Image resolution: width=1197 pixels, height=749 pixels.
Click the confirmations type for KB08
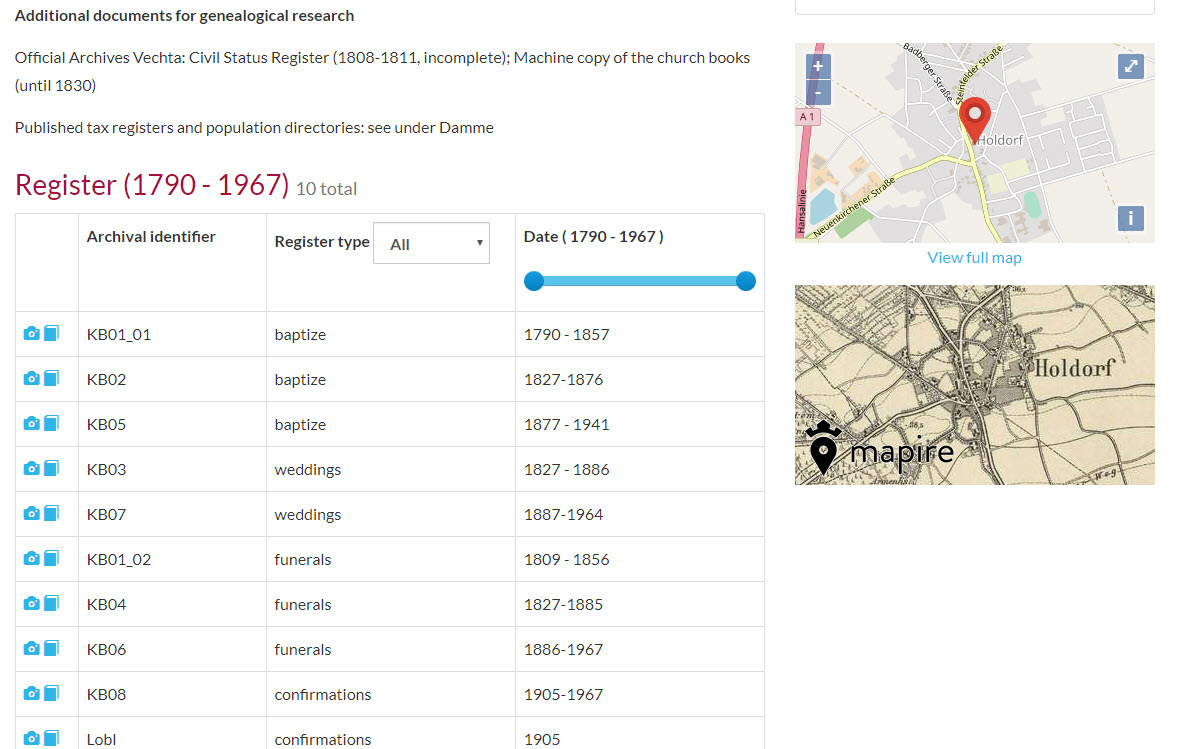coord(323,695)
